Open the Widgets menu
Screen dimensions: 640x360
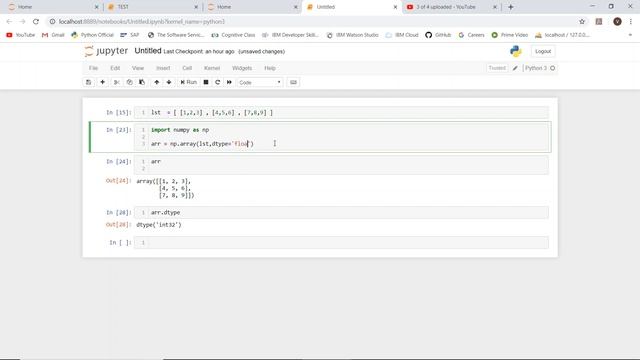[242, 68]
